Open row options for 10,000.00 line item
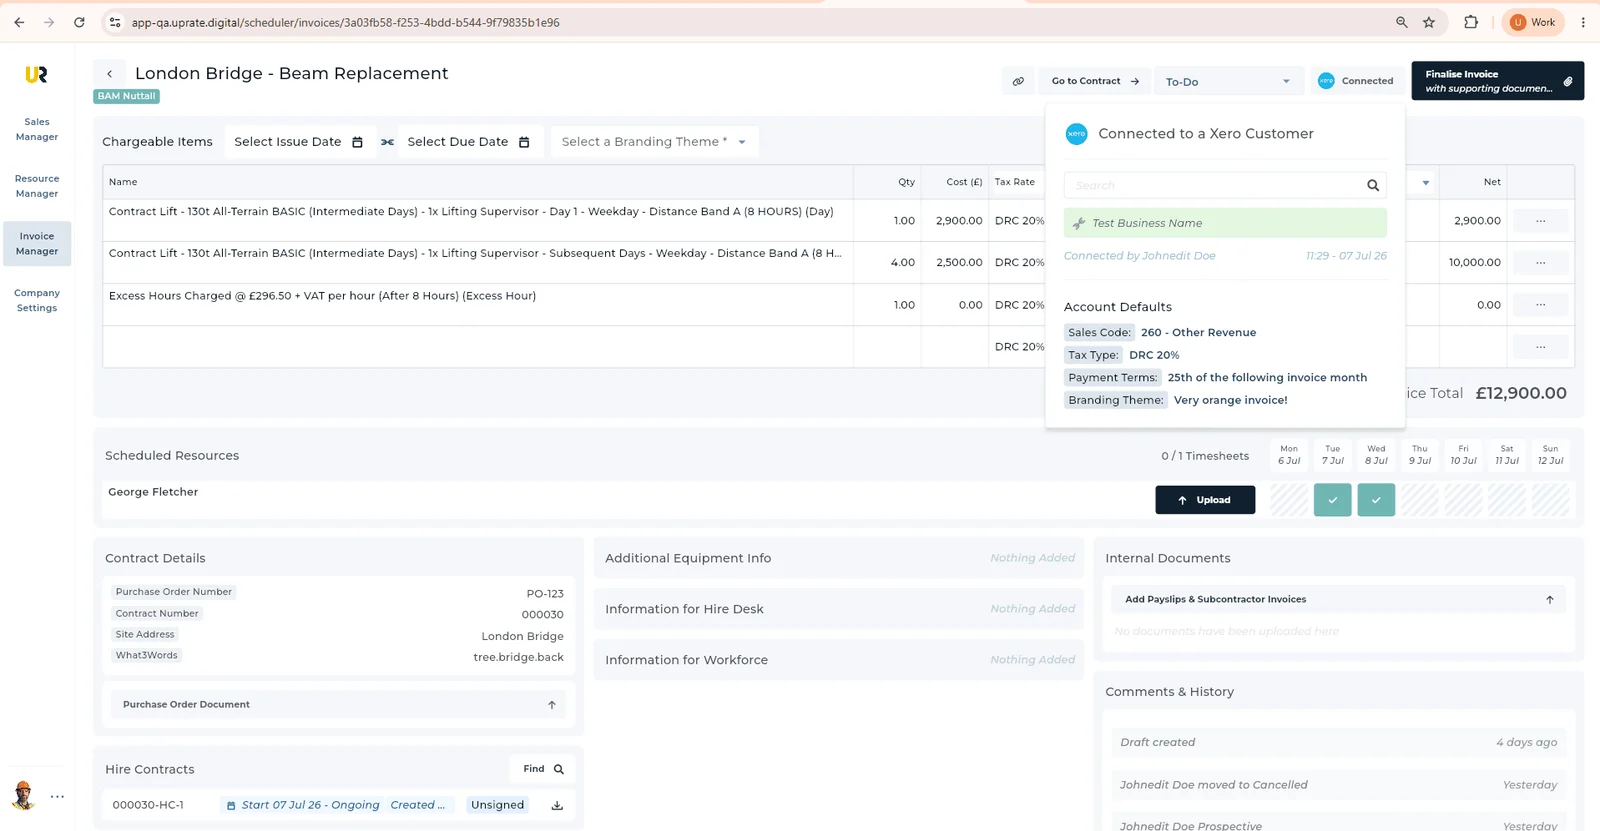 (x=1541, y=263)
